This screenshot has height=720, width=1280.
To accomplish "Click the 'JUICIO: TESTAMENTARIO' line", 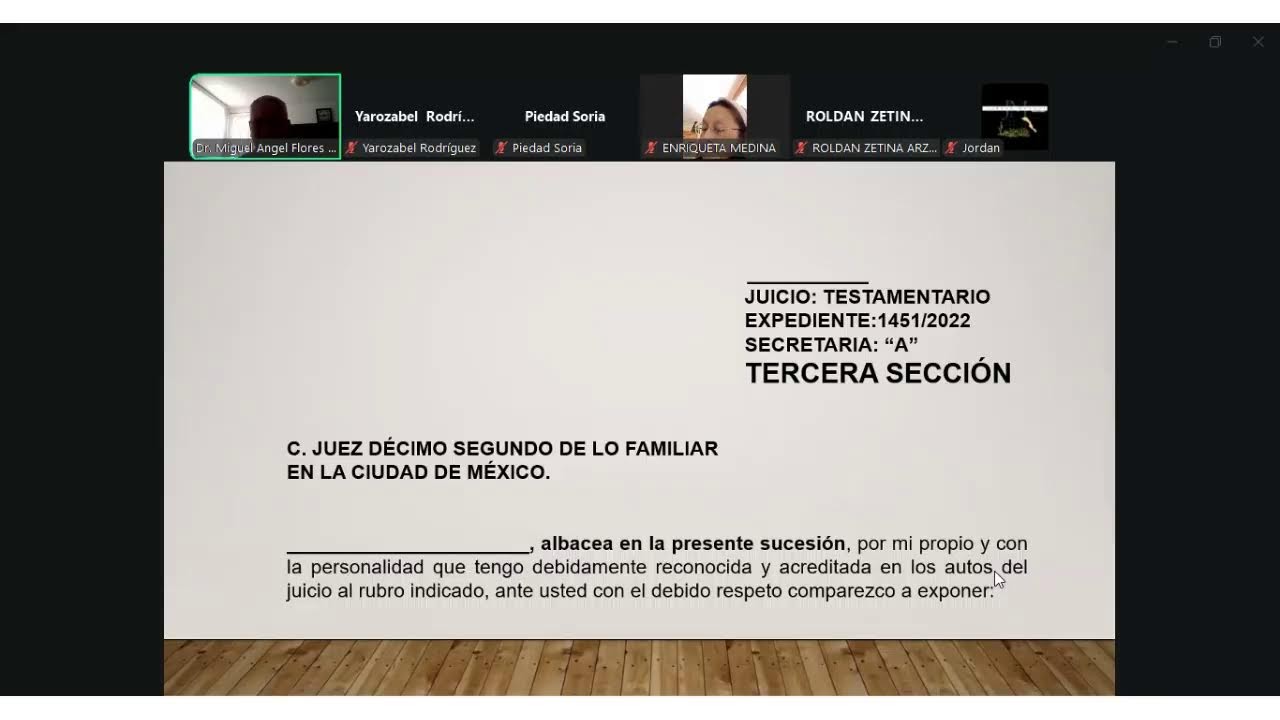I will pos(867,297).
